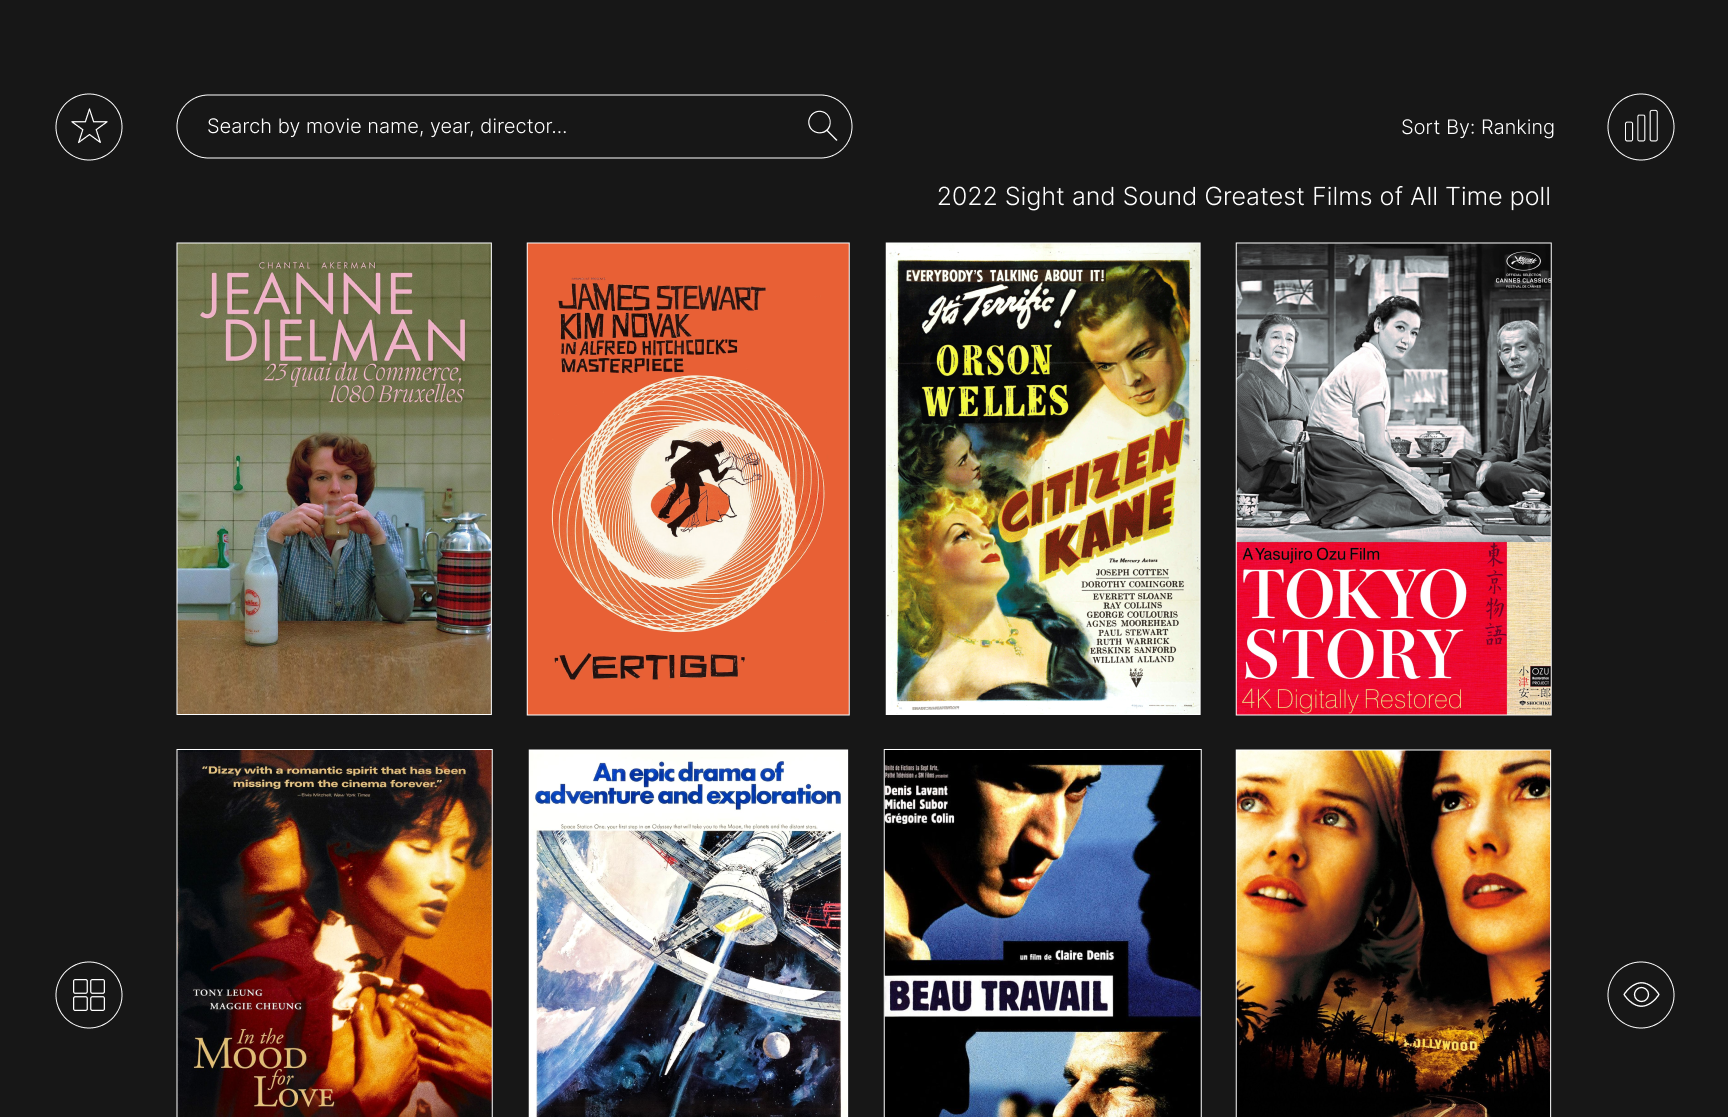The height and width of the screenshot is (1117, 1728).
Task: Select the 2022 Sight and Sound poll heading
Action: (1244, 196)
